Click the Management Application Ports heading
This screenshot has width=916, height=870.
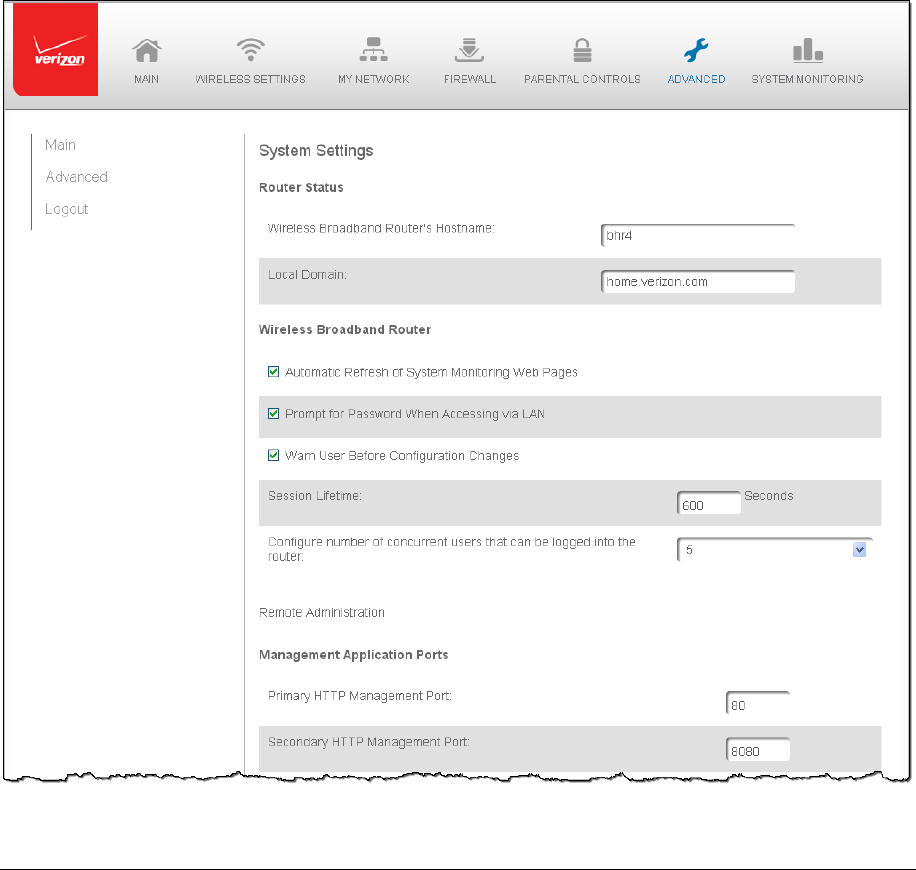353,655
